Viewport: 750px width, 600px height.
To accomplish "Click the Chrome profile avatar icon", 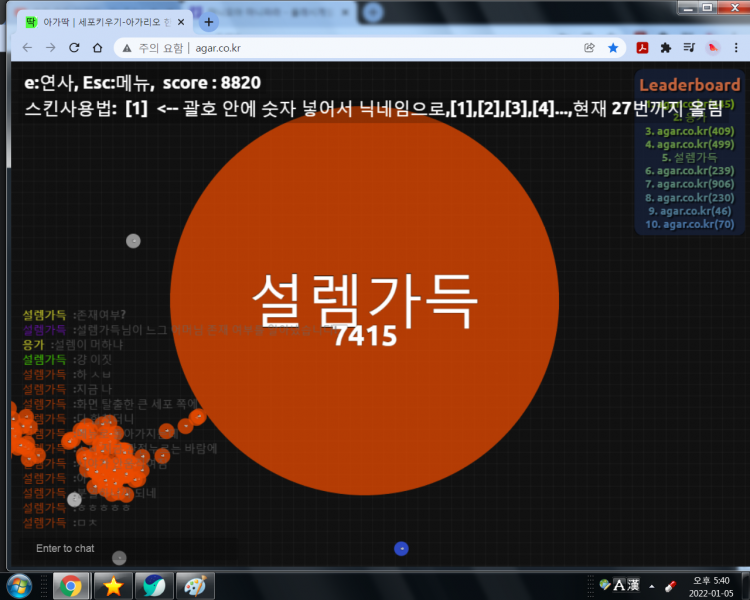I will tap(713, 48).
